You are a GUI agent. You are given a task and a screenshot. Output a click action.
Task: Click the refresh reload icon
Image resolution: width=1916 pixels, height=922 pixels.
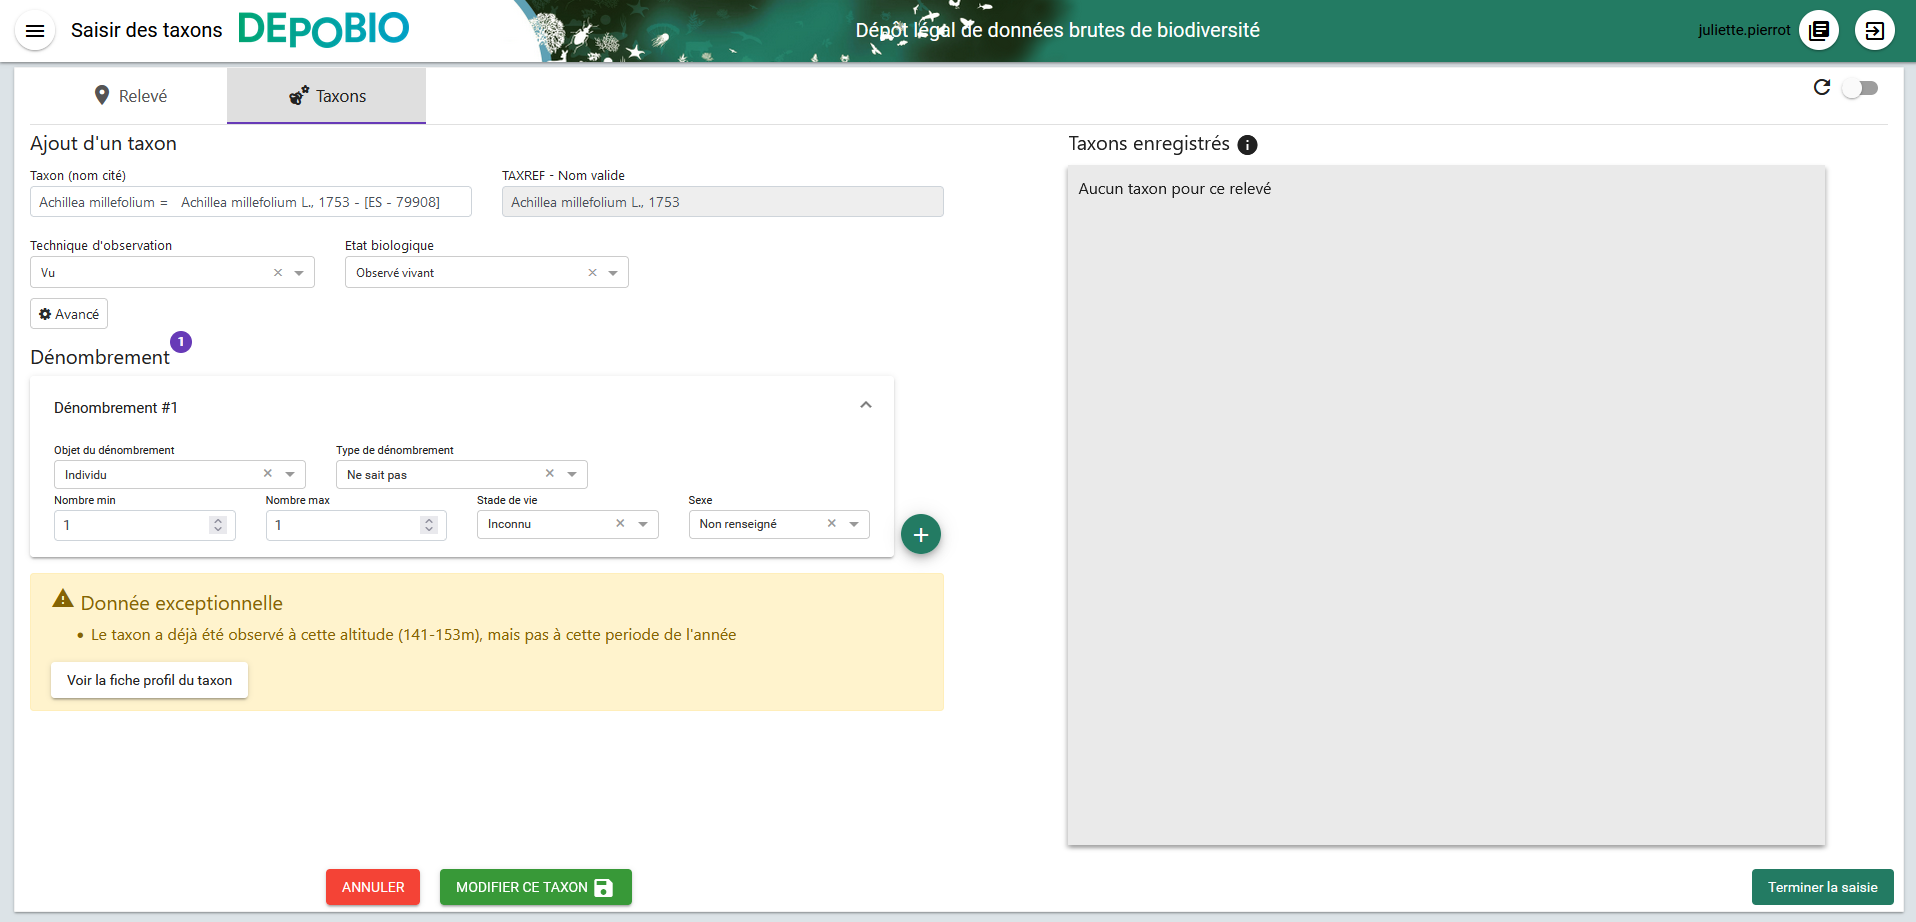coord(1822,88)
